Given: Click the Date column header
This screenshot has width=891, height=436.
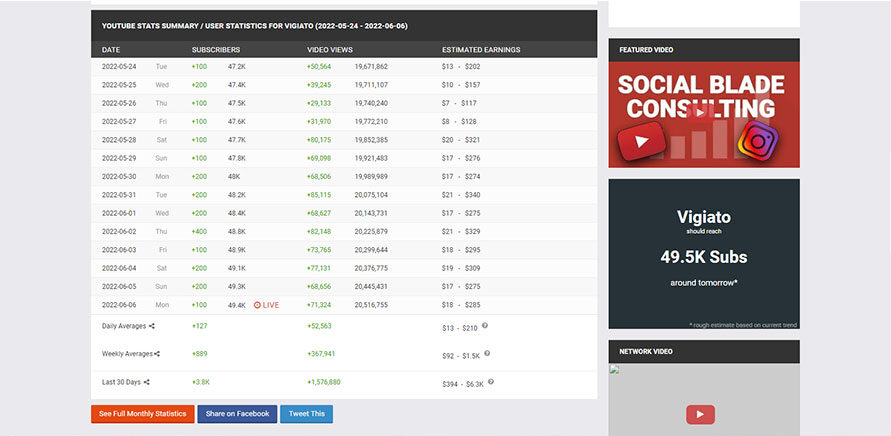Looking at the screenshot, I should (x=111, y=49).
